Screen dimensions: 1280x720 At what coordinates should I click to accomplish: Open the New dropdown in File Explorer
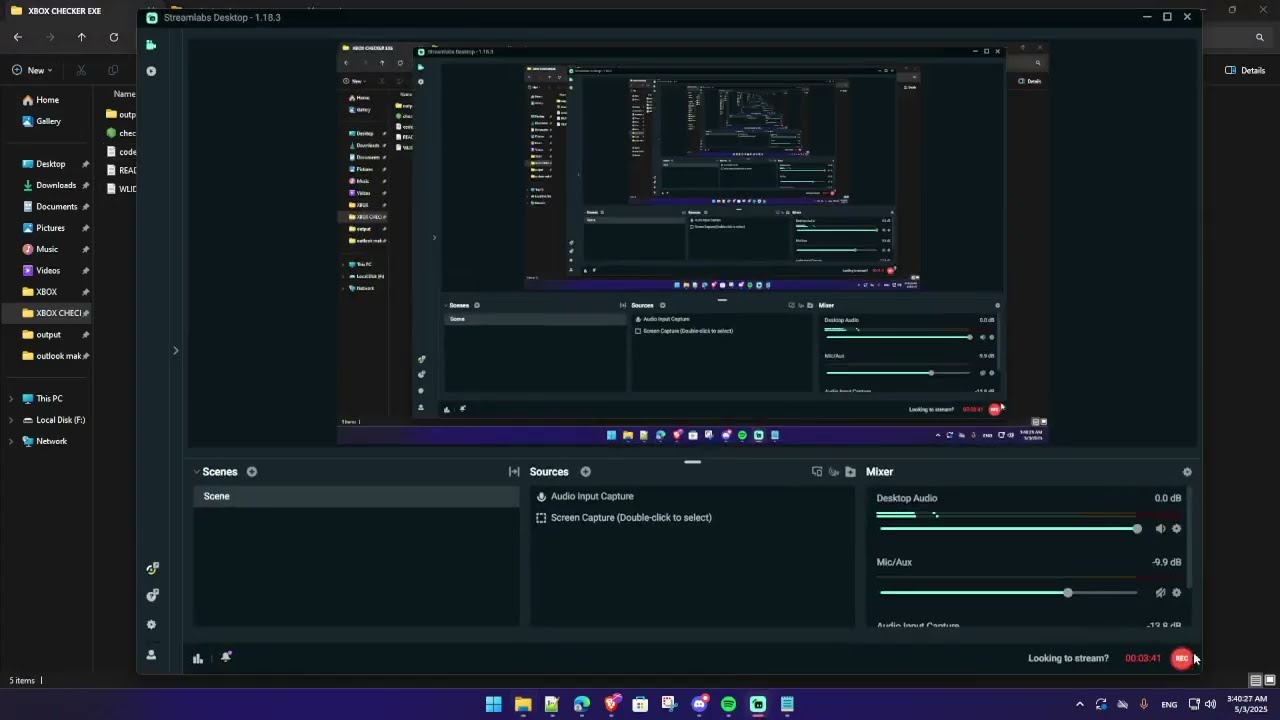[32, 70]
